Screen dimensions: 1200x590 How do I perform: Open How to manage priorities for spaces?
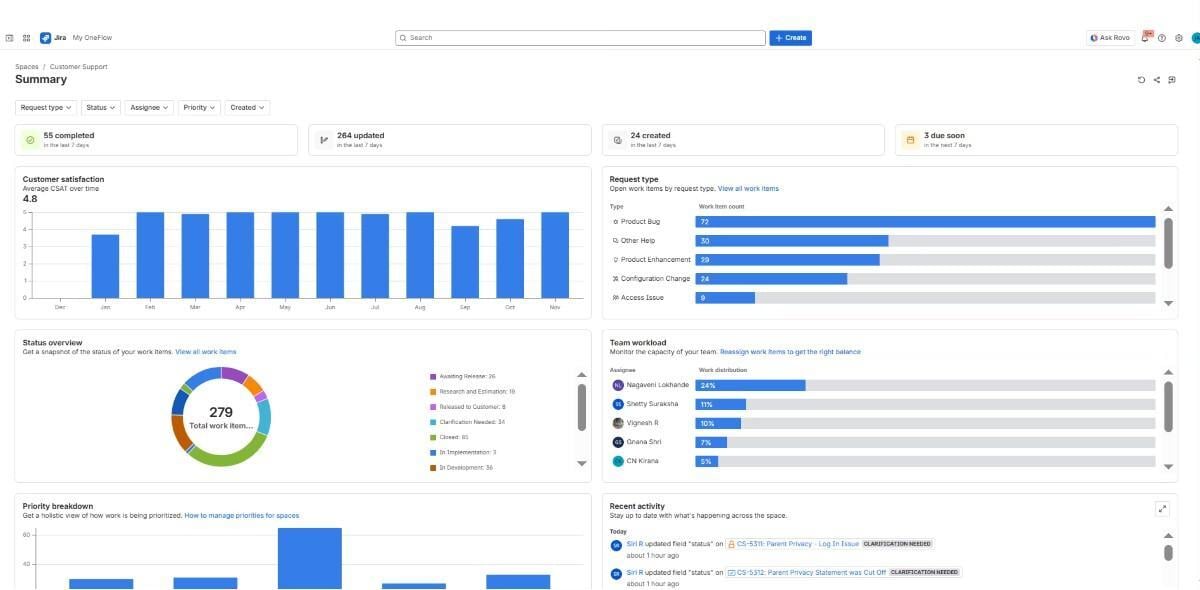click(x=242, y=516)
